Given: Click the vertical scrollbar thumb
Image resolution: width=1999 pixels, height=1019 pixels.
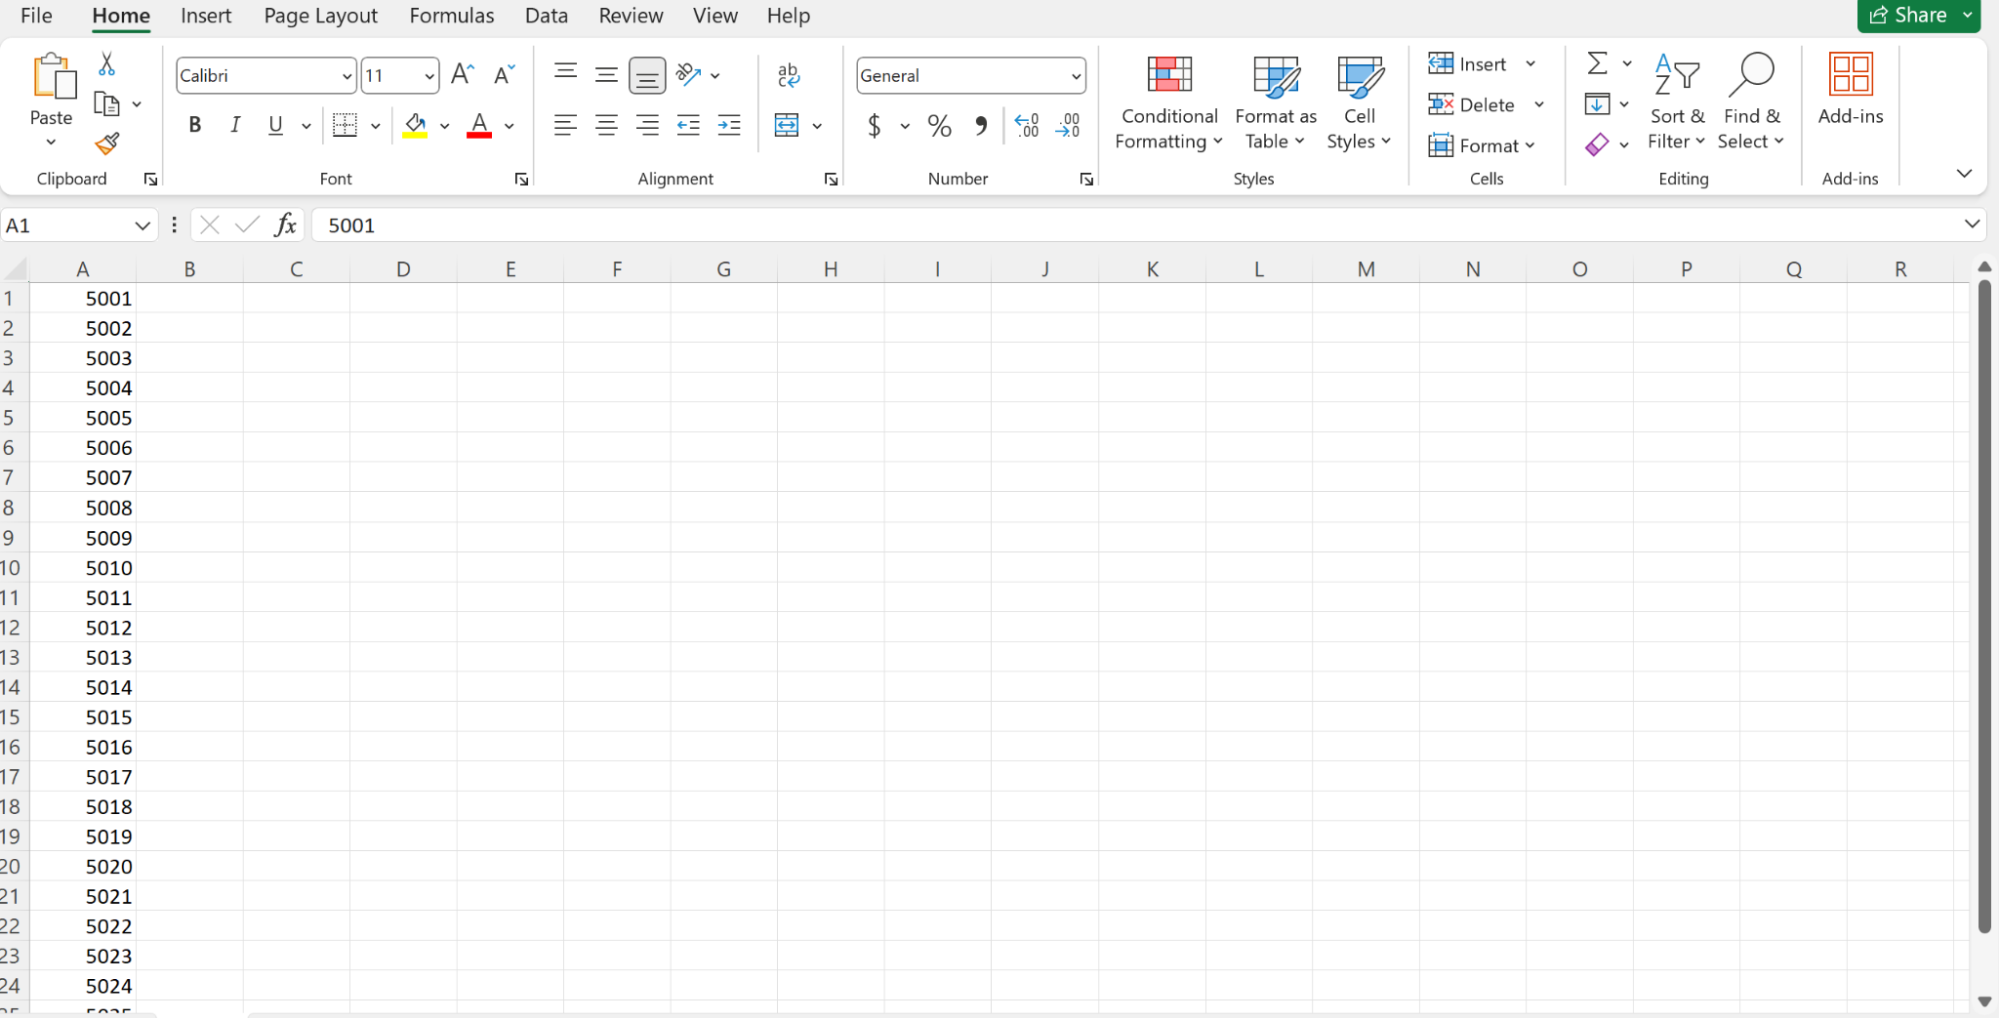Looking at the screenshot, I should point(1984,605).
